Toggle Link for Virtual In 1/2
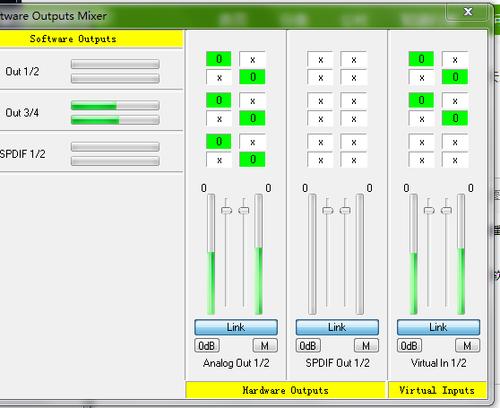 tap(439, 327)
